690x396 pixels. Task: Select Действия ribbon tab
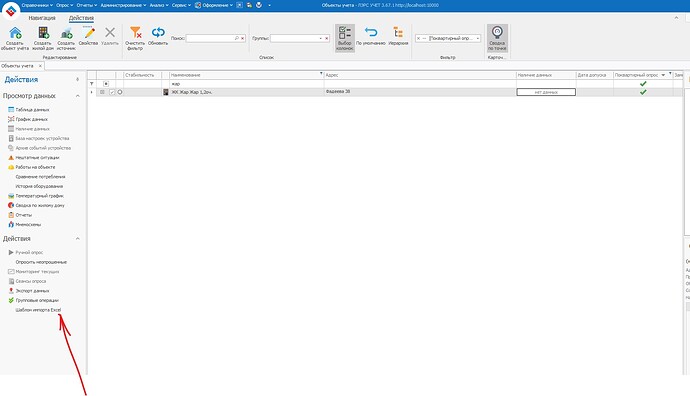point(81,18)
